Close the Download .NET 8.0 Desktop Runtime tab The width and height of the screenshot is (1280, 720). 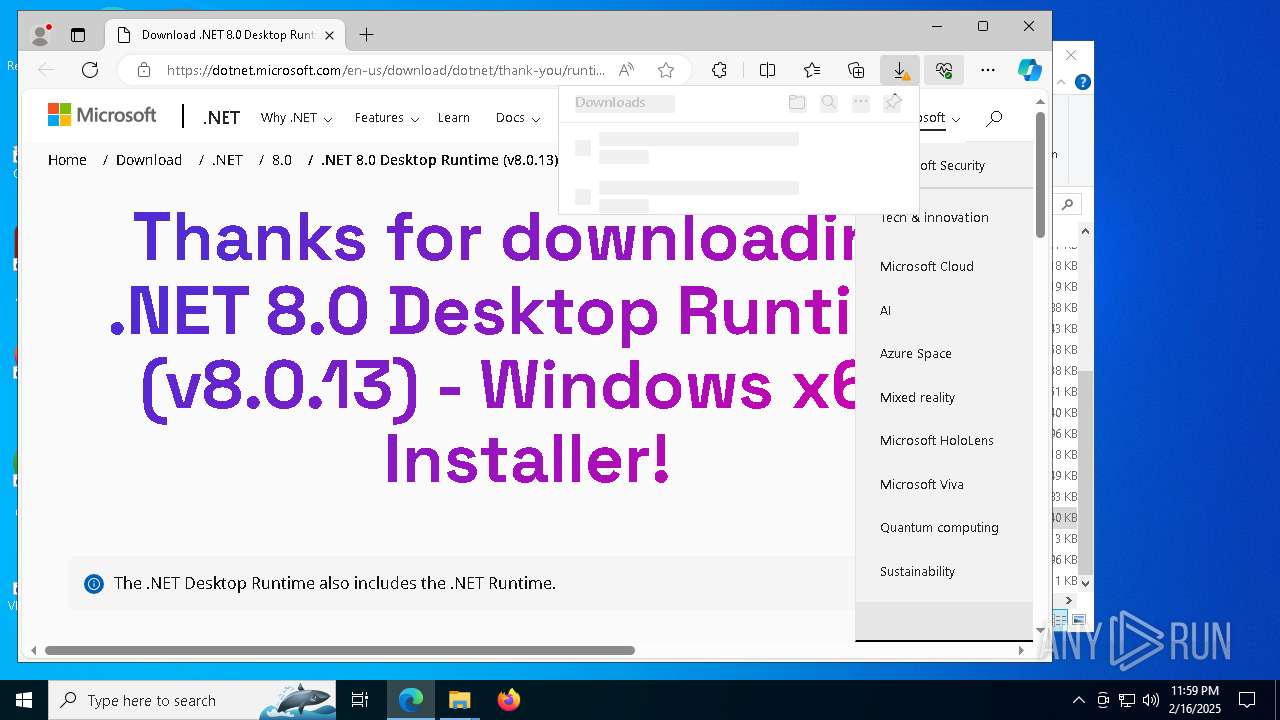click(329, 35)
